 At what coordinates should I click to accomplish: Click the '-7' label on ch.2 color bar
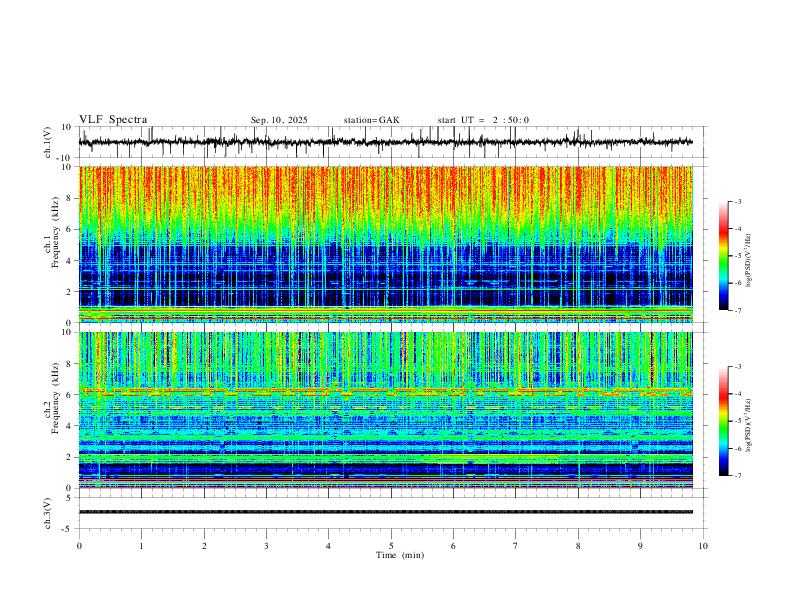(x=737, y=476)
